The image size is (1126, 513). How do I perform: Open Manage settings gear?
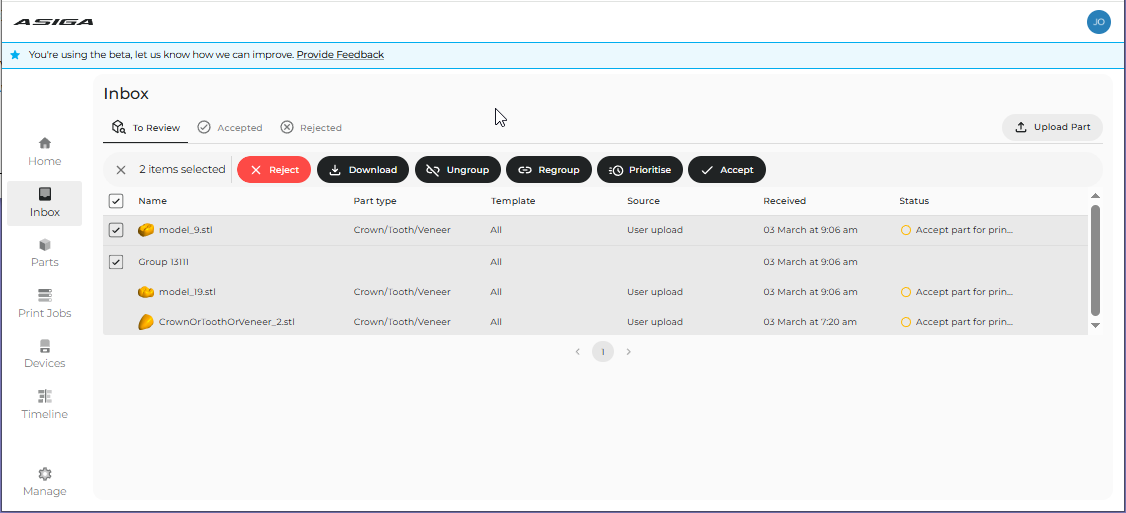click(45, 482)
